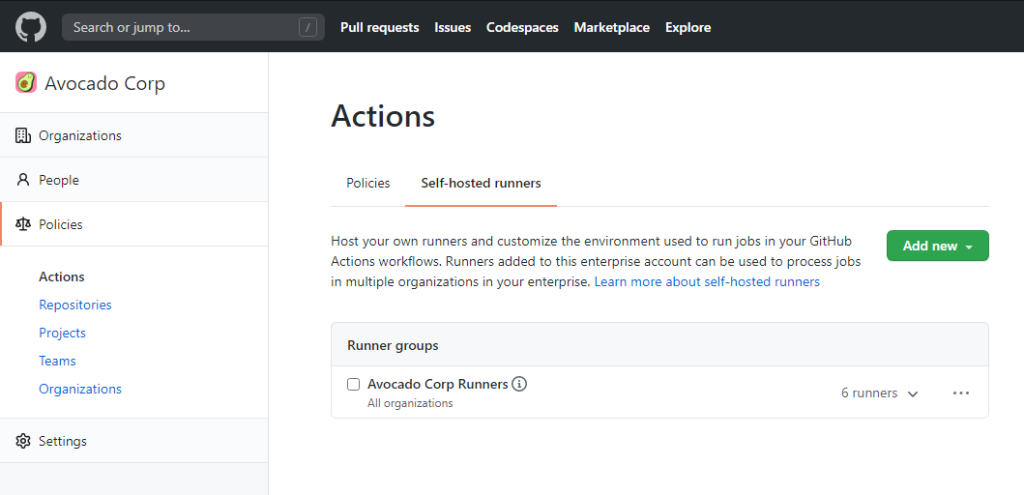Click the Organizations building icon in sidebar
The height and width of the screenshot is (495, 1024).
[x=23, y=136]
